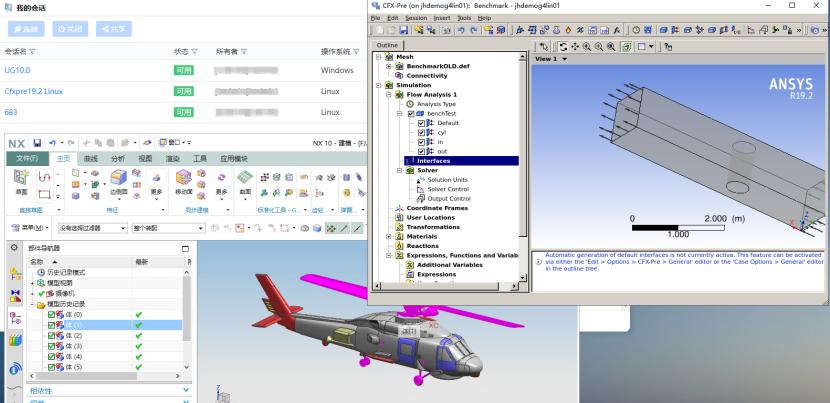Image resolution: width=830 pixels, height=403 pixels.
Task: Open the NX reuse library books icon
Action: 15,341
